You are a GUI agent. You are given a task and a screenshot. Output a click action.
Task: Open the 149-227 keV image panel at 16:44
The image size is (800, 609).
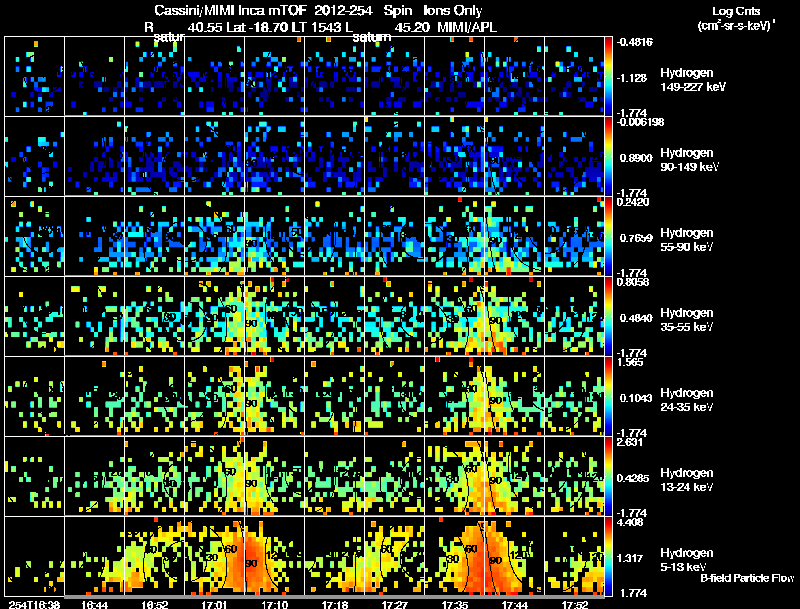pyautogui.click(x=94, y=76)
